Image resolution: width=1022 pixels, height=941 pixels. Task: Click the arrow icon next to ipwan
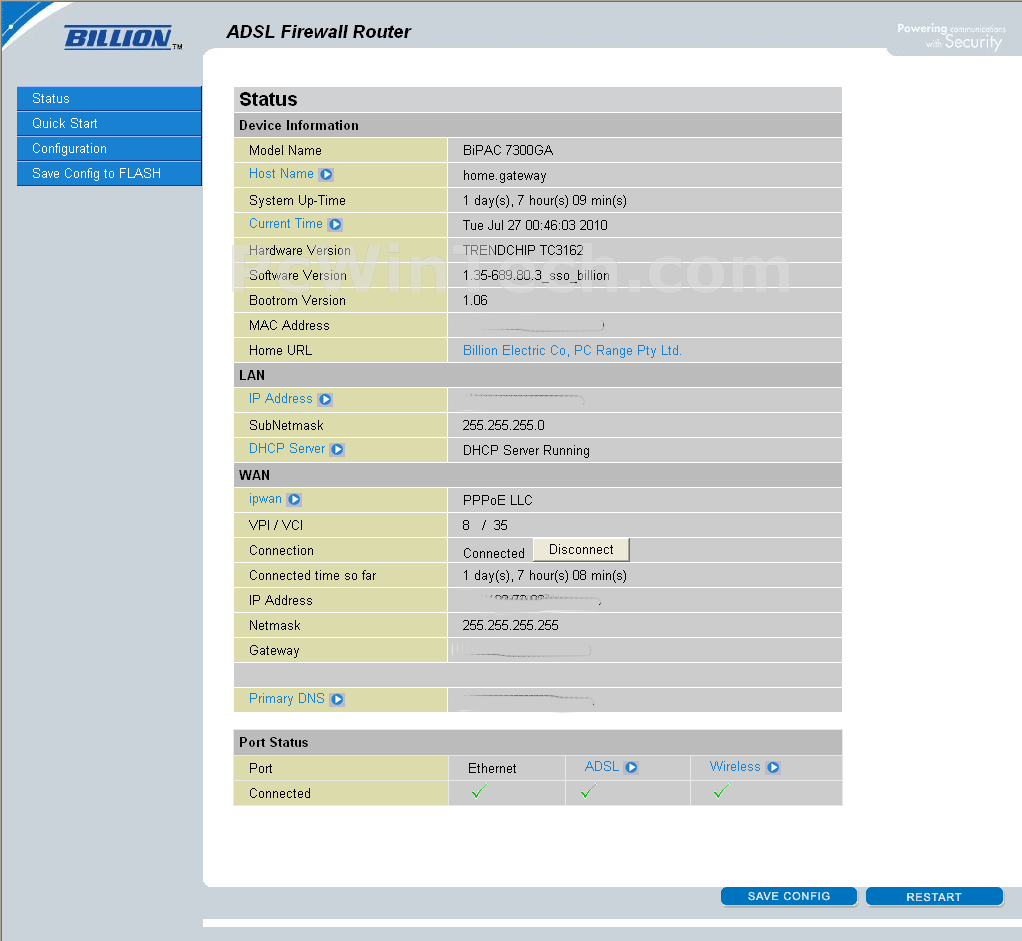294,499
